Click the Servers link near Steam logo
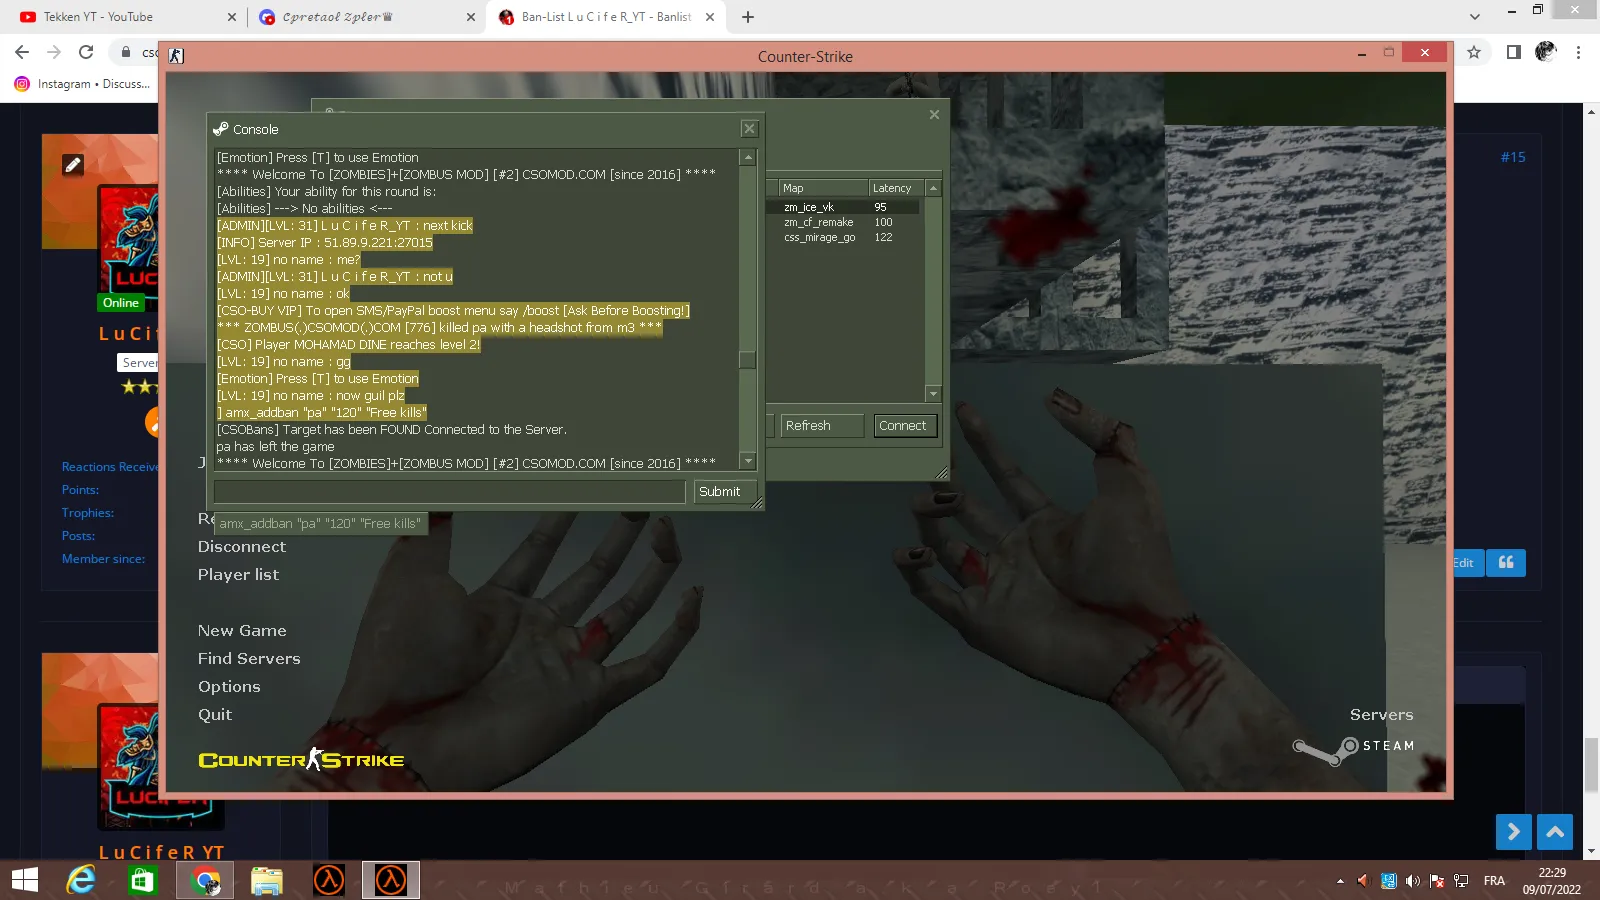1600x900 pixels. click(1381, 715)
